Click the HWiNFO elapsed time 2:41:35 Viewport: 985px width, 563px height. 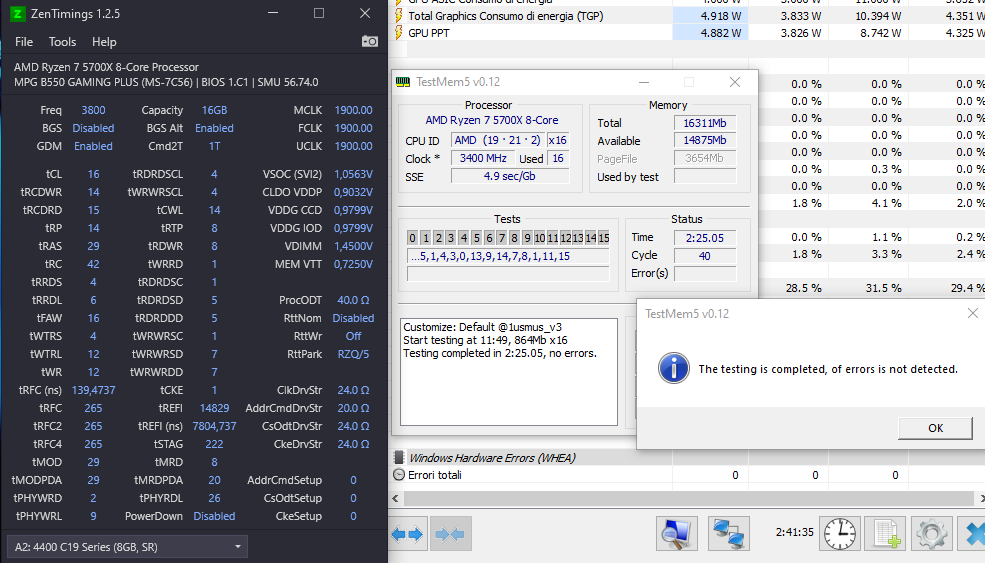[x=795, y=532]
